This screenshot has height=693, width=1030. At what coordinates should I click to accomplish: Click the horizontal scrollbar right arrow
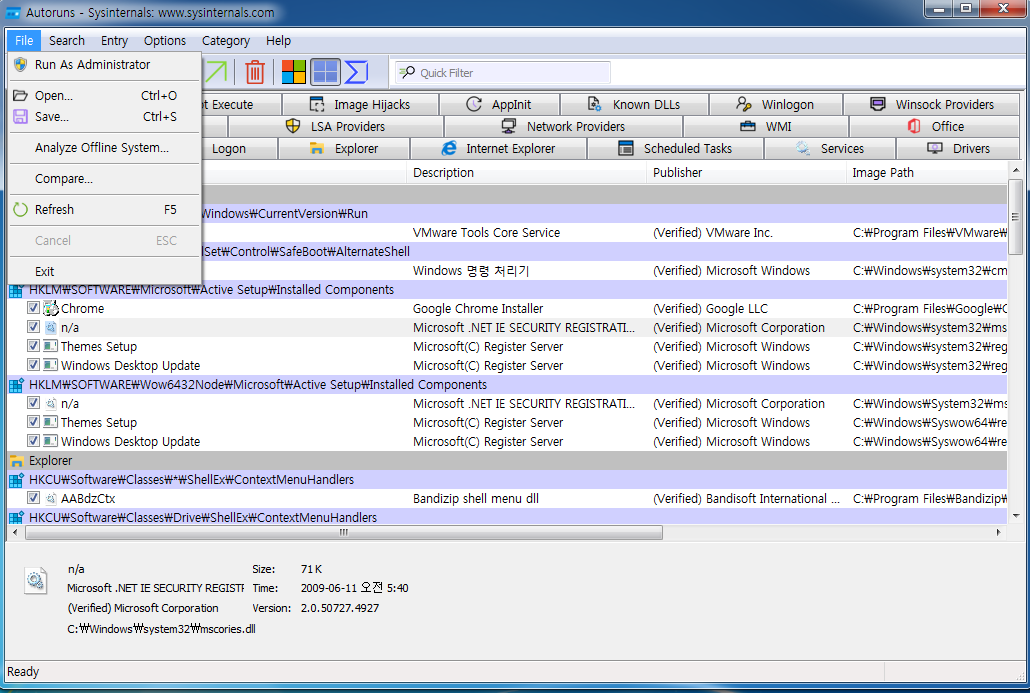tap(998, 532)
